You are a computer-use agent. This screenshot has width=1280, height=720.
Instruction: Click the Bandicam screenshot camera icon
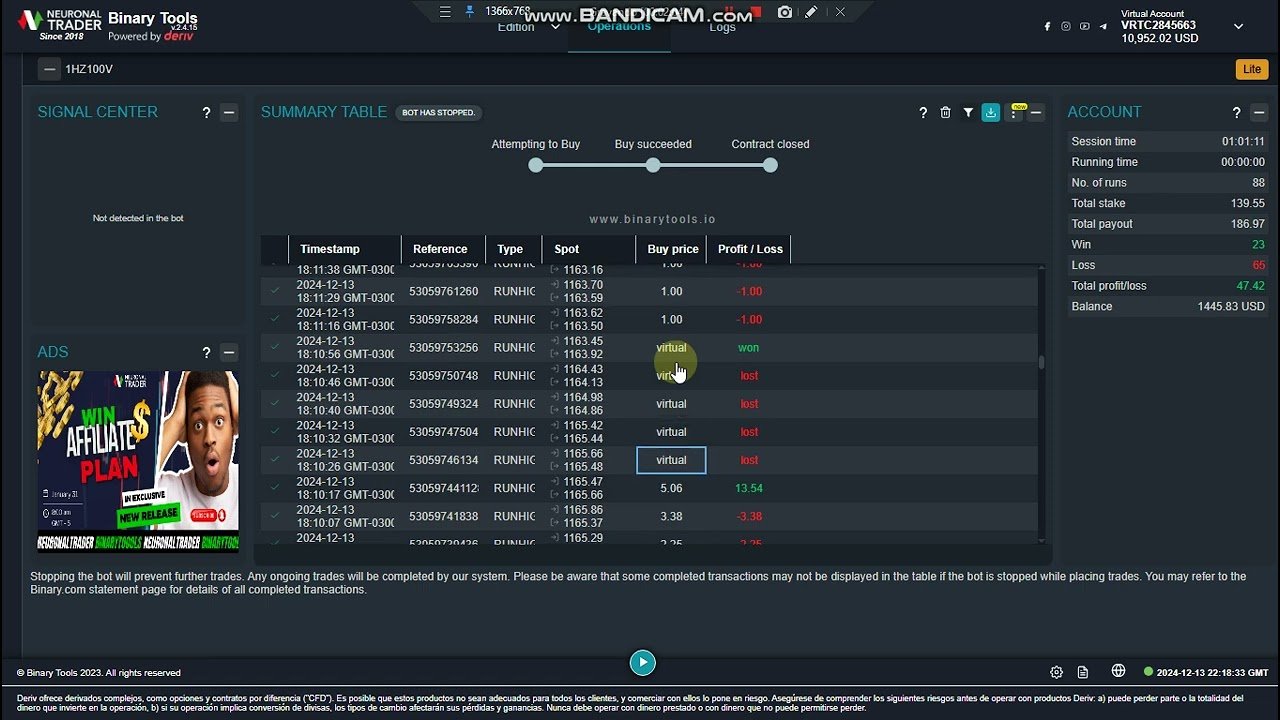coord(785,12)
